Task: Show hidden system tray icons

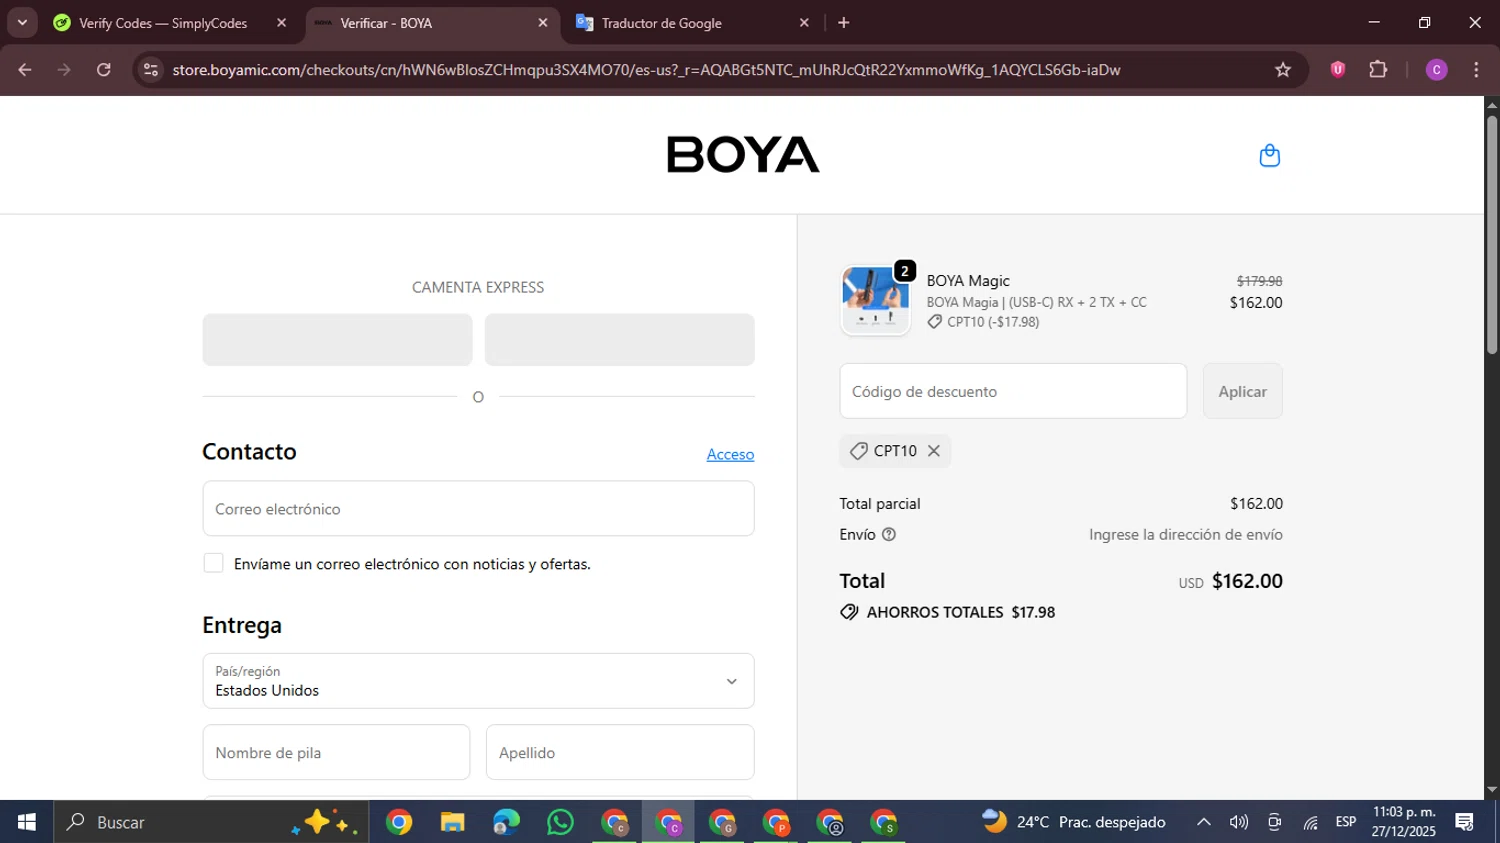Action: [x=1204, y=822]
